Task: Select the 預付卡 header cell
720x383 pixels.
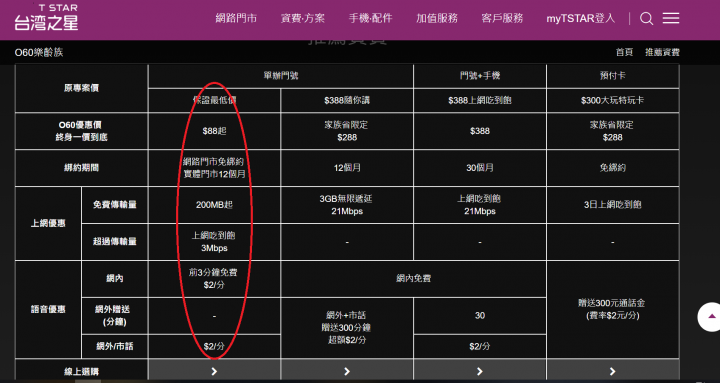Action: pyautogui.click(x=613, y=76)
